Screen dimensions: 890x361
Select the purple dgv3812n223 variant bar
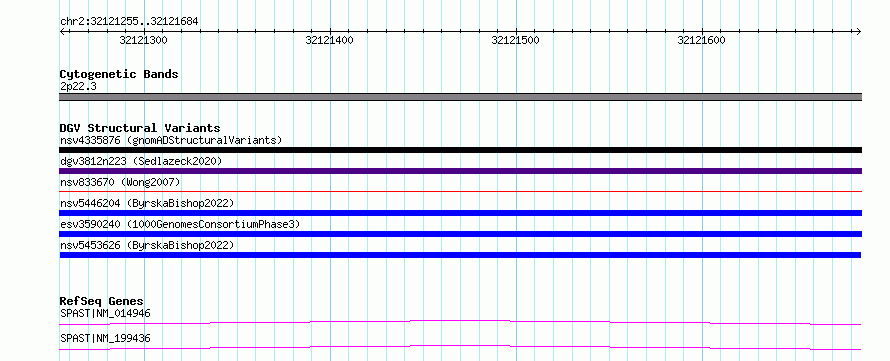461,171
